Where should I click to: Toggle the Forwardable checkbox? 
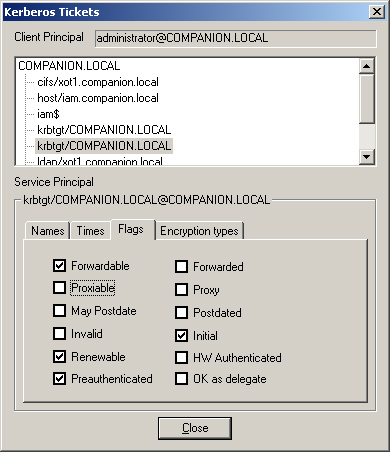click(x=59, y=265)
